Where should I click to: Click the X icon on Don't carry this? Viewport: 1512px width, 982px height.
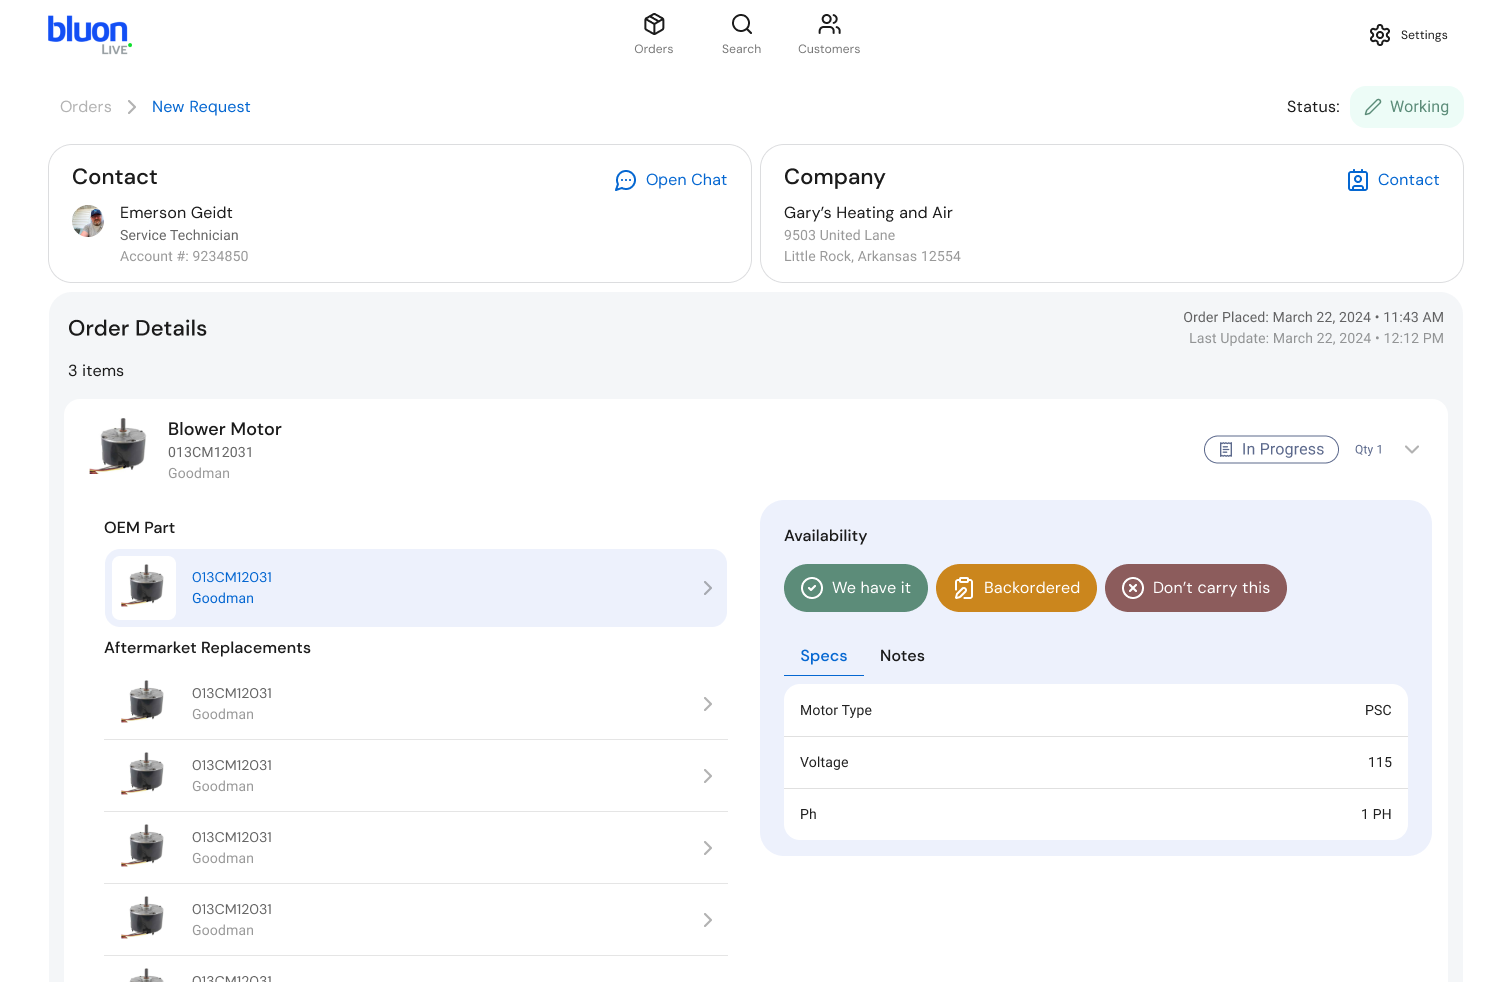pyautogui.click(x=1133, y=588)
